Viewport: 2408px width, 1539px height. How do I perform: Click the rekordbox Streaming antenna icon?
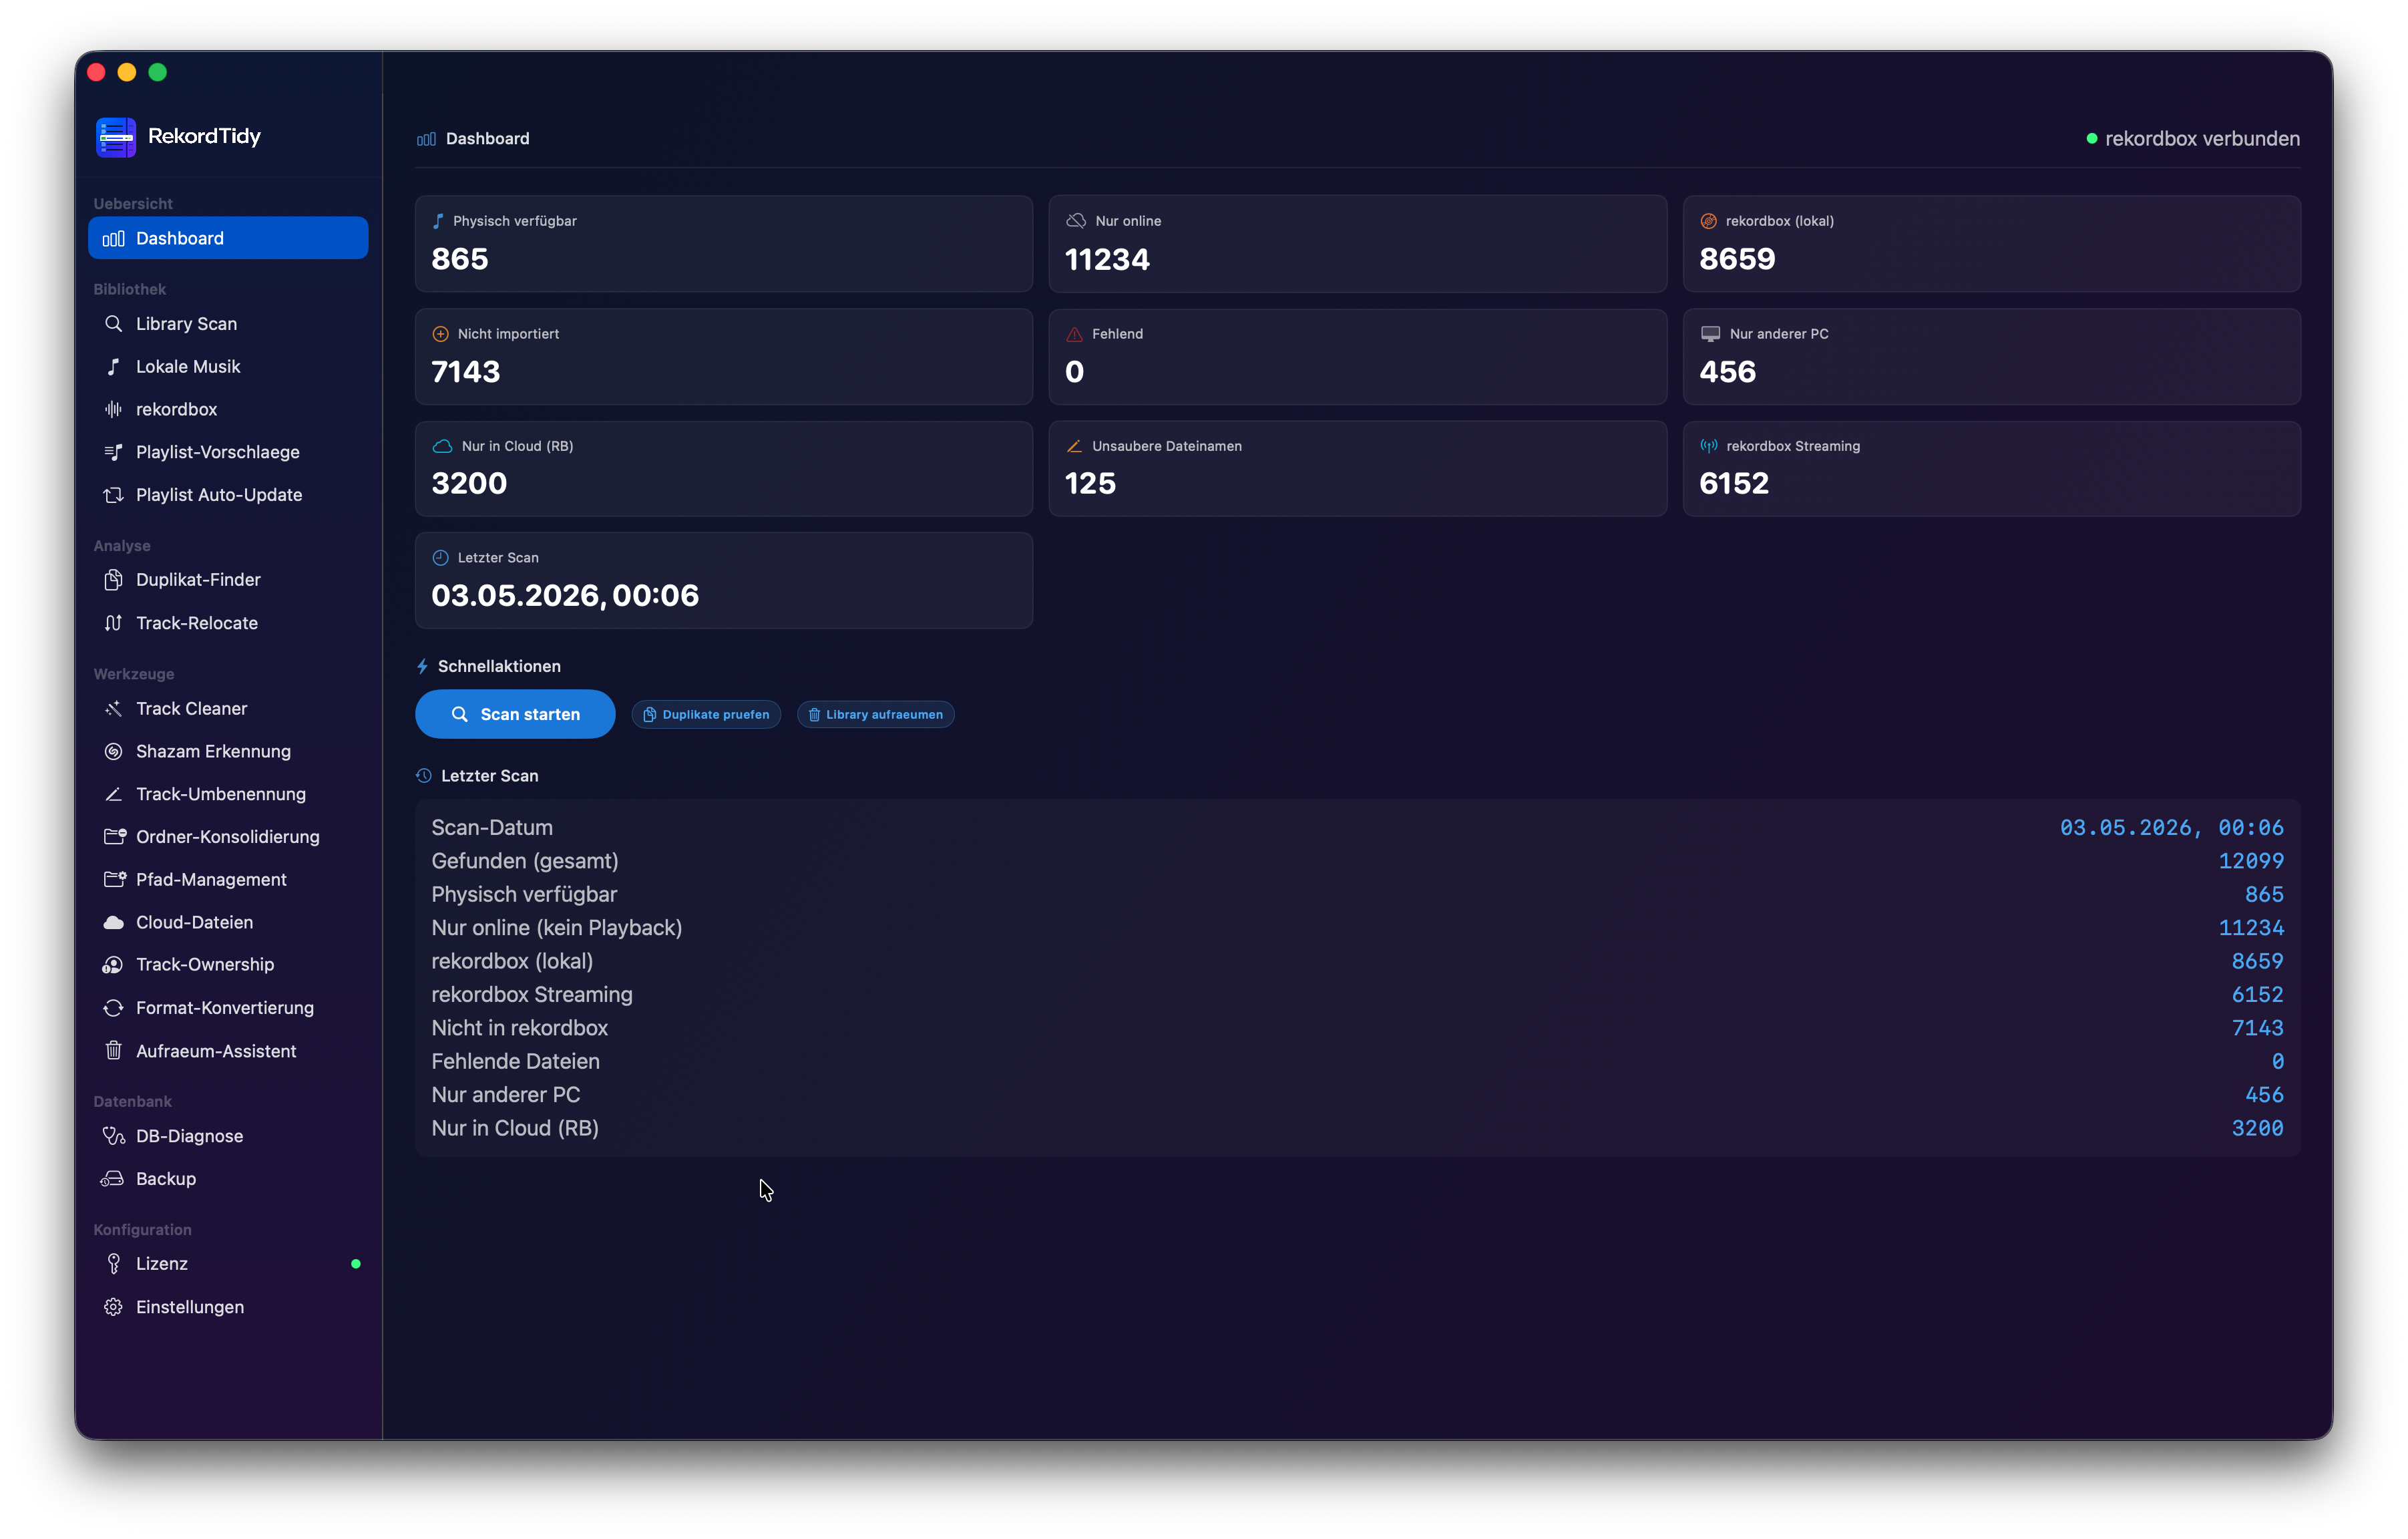click(1708, 446)
